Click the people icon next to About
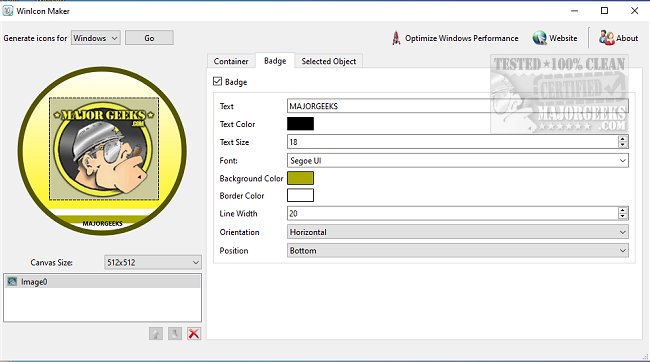The height and width of the screenshot is (362, 650). pos(606,38)
